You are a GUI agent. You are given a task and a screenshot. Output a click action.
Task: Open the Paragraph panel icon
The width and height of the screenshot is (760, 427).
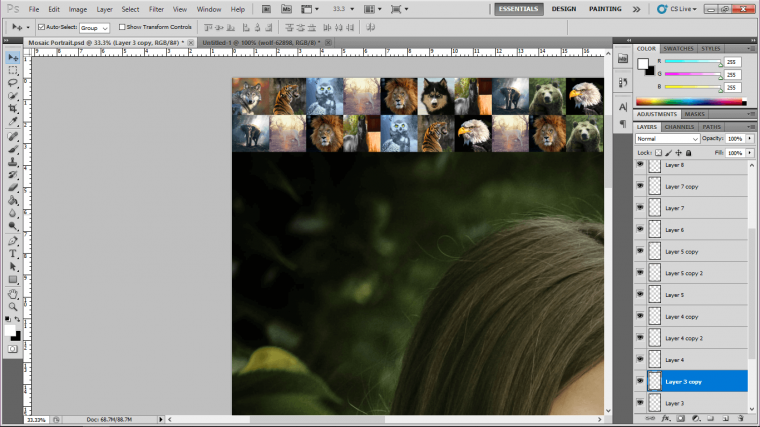[623, 124]
